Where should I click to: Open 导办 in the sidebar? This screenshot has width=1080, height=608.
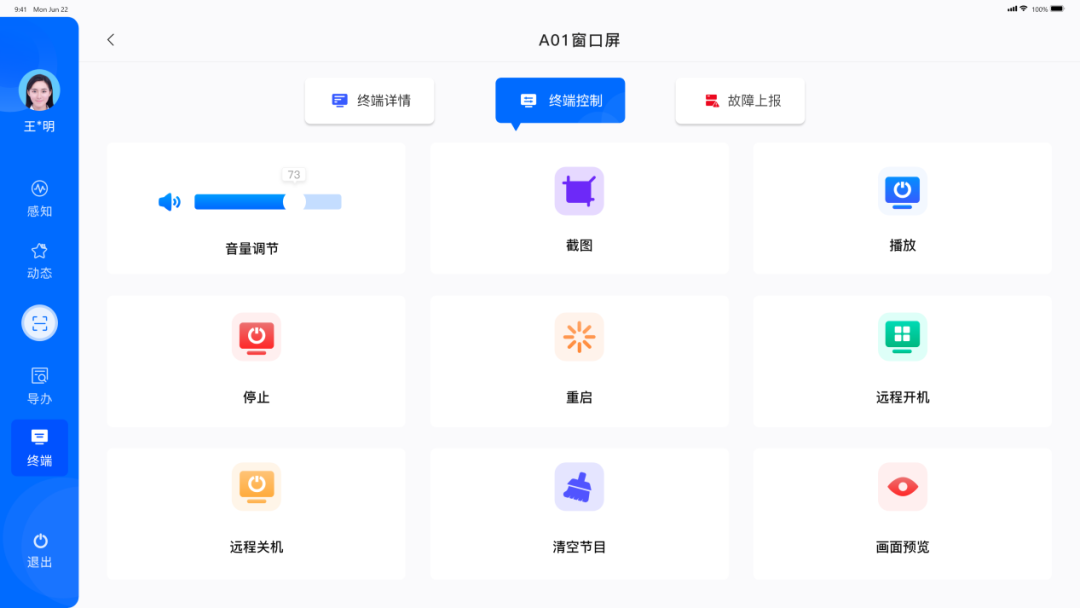click(40, 385)
